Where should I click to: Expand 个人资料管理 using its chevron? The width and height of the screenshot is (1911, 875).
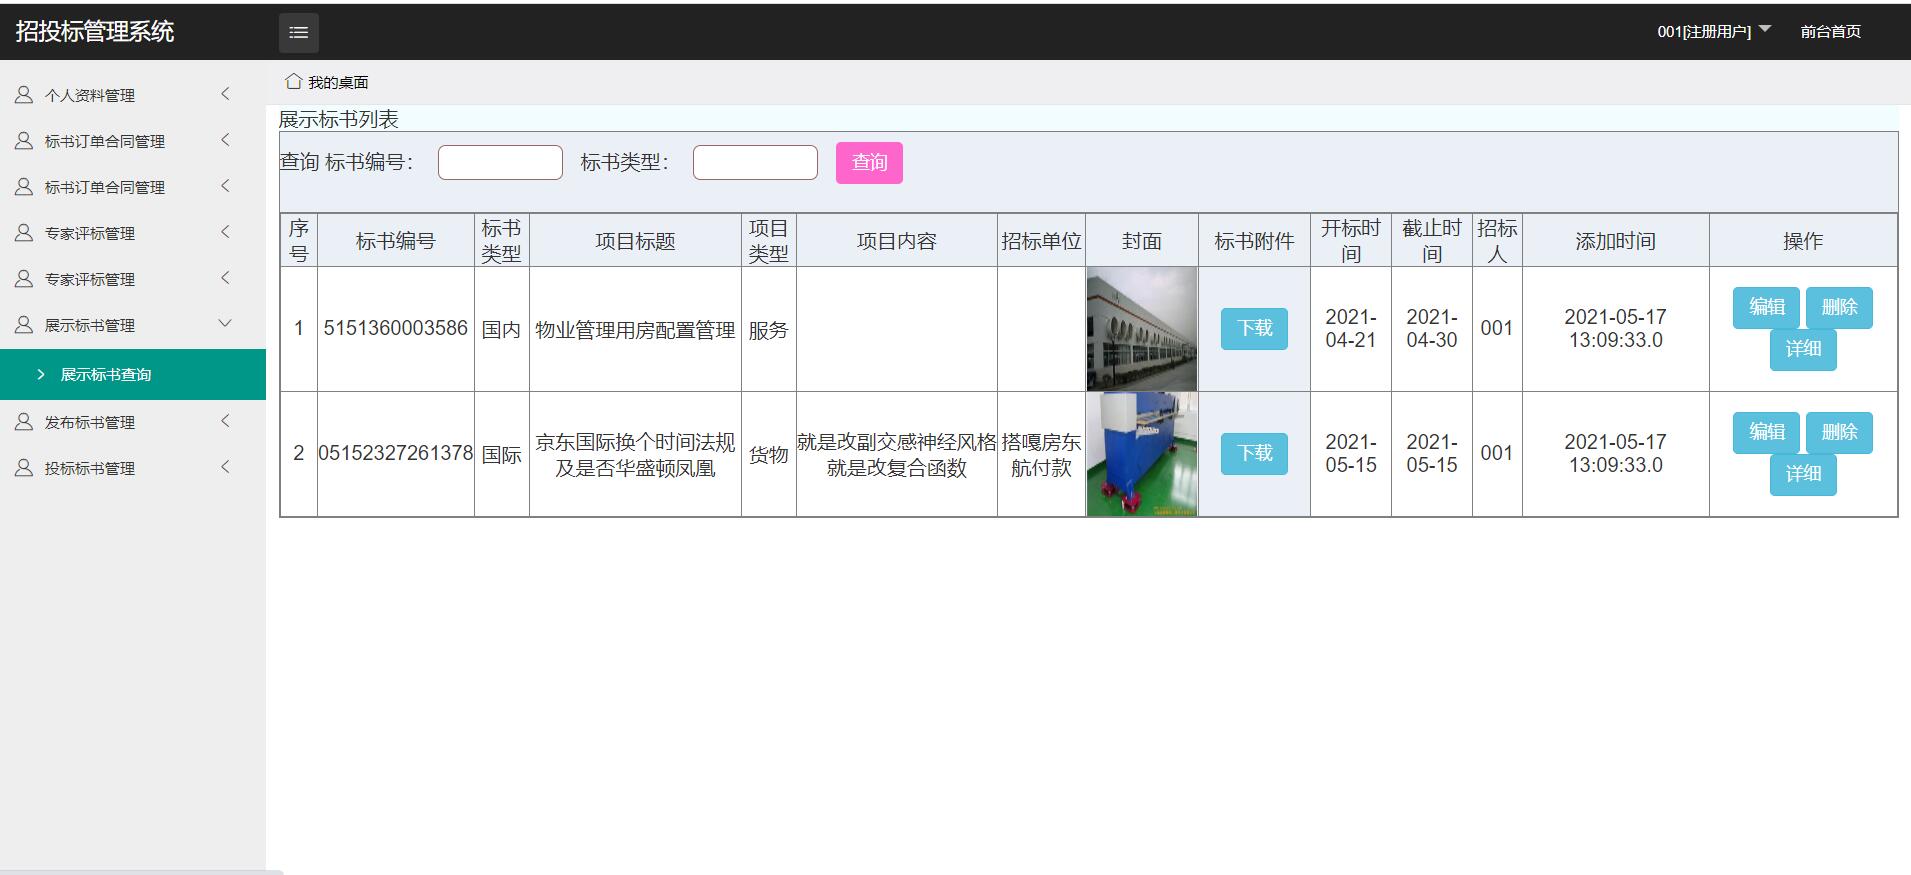coord(225,94)
